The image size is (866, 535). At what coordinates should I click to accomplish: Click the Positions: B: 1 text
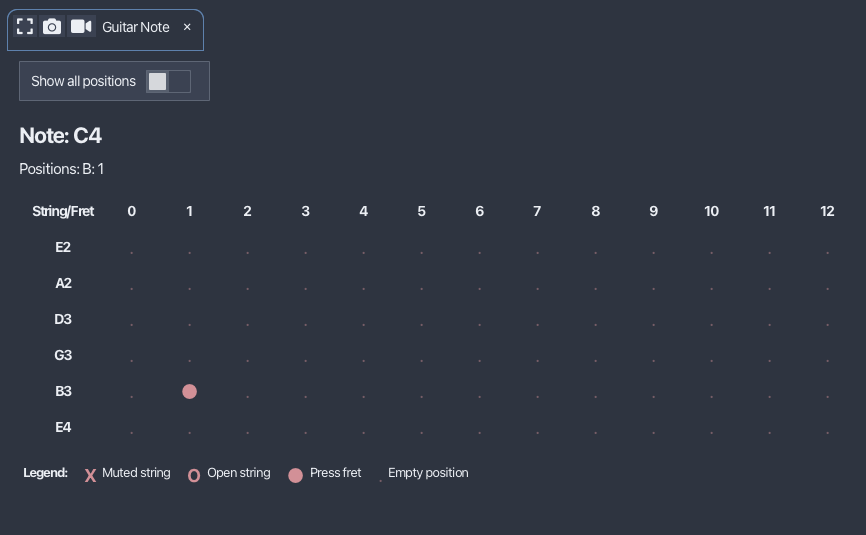pos(61,169)
